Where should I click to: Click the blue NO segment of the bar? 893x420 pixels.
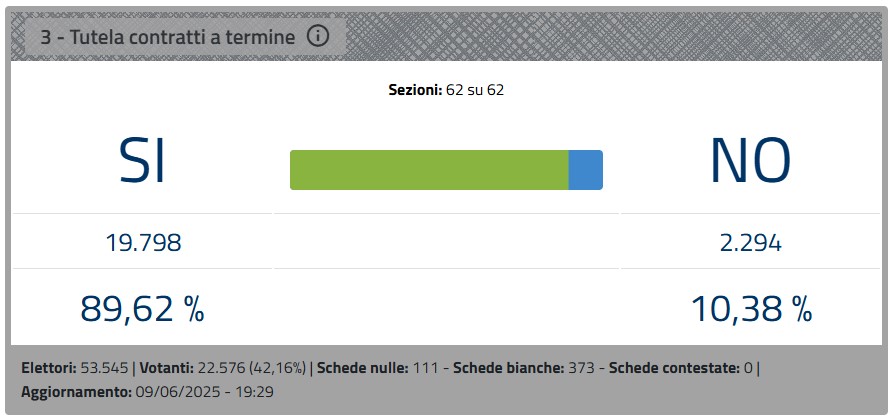(585, 170)
